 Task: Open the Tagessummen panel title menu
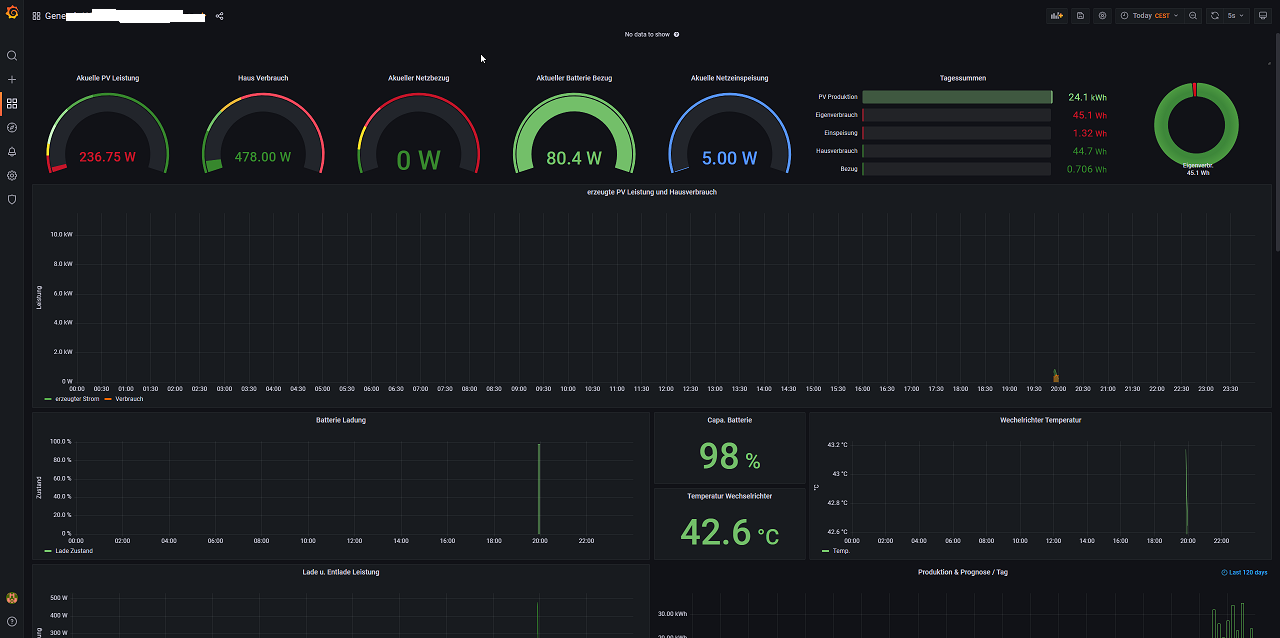pyautogui.click(x=963, y=78)
